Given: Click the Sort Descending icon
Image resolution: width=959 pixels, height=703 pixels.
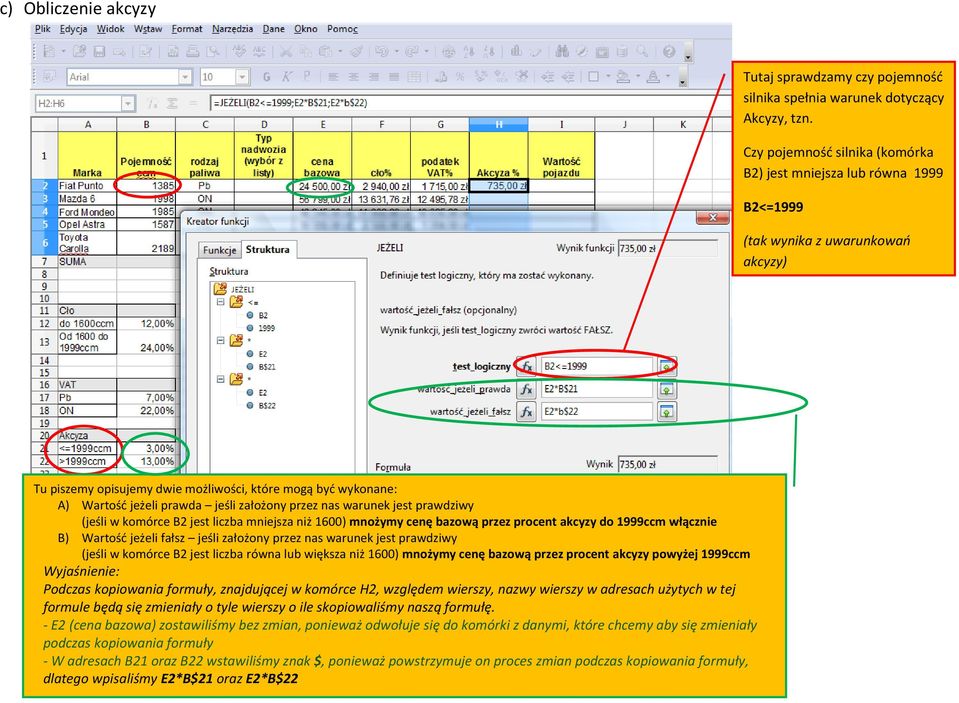Looking at the screenshot, I should point(489,51).
